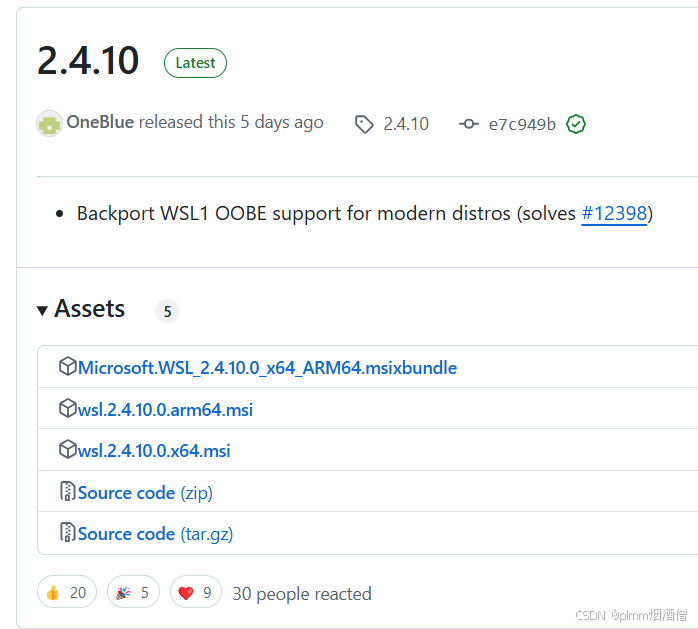Download wsl.2.4.10.0.x64.msi

(x=154, y=450)
